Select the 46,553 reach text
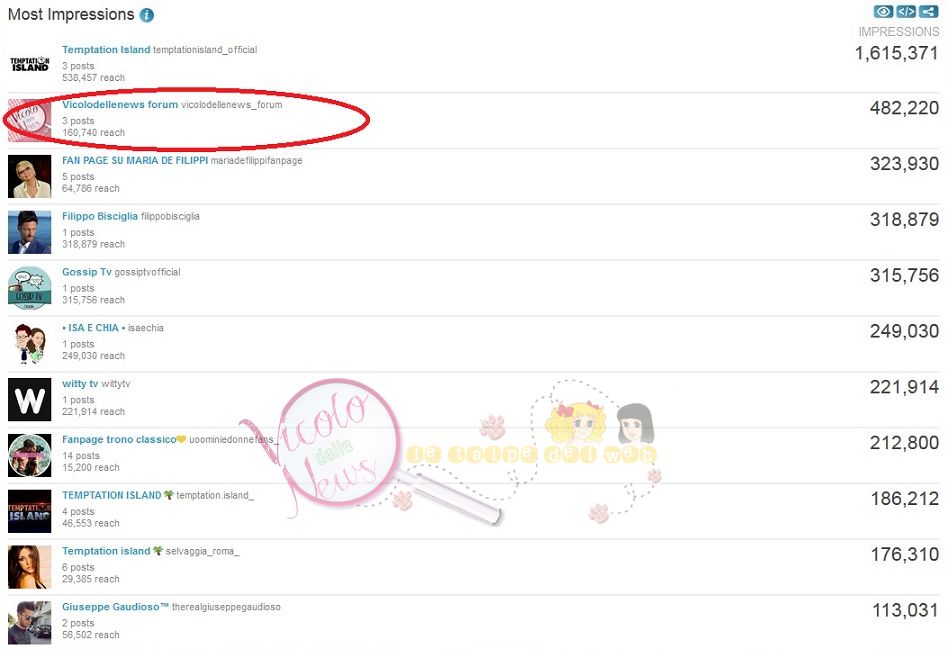948x649 pixels. point(91,523)
